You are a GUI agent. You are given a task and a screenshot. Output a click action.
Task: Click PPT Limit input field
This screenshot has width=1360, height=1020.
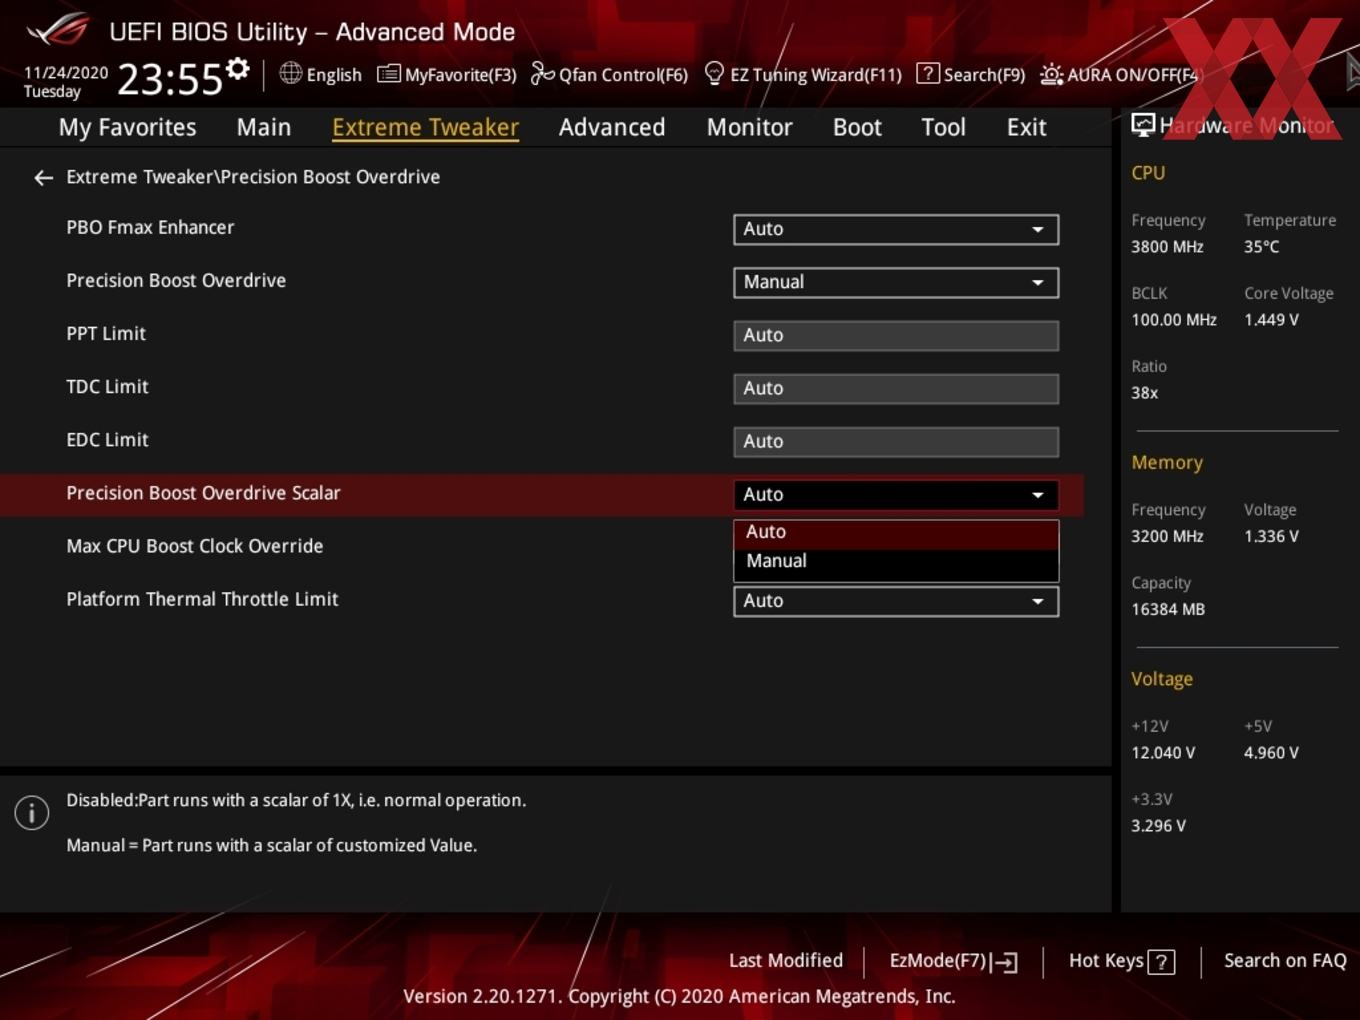(x=896, y=335)
